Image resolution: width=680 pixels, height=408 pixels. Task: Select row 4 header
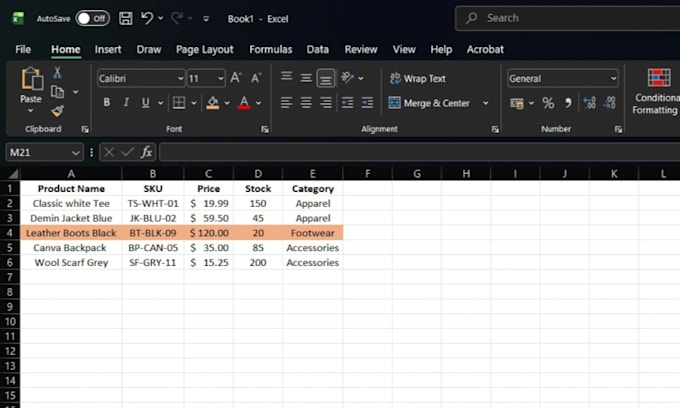[x=10, y=233]
